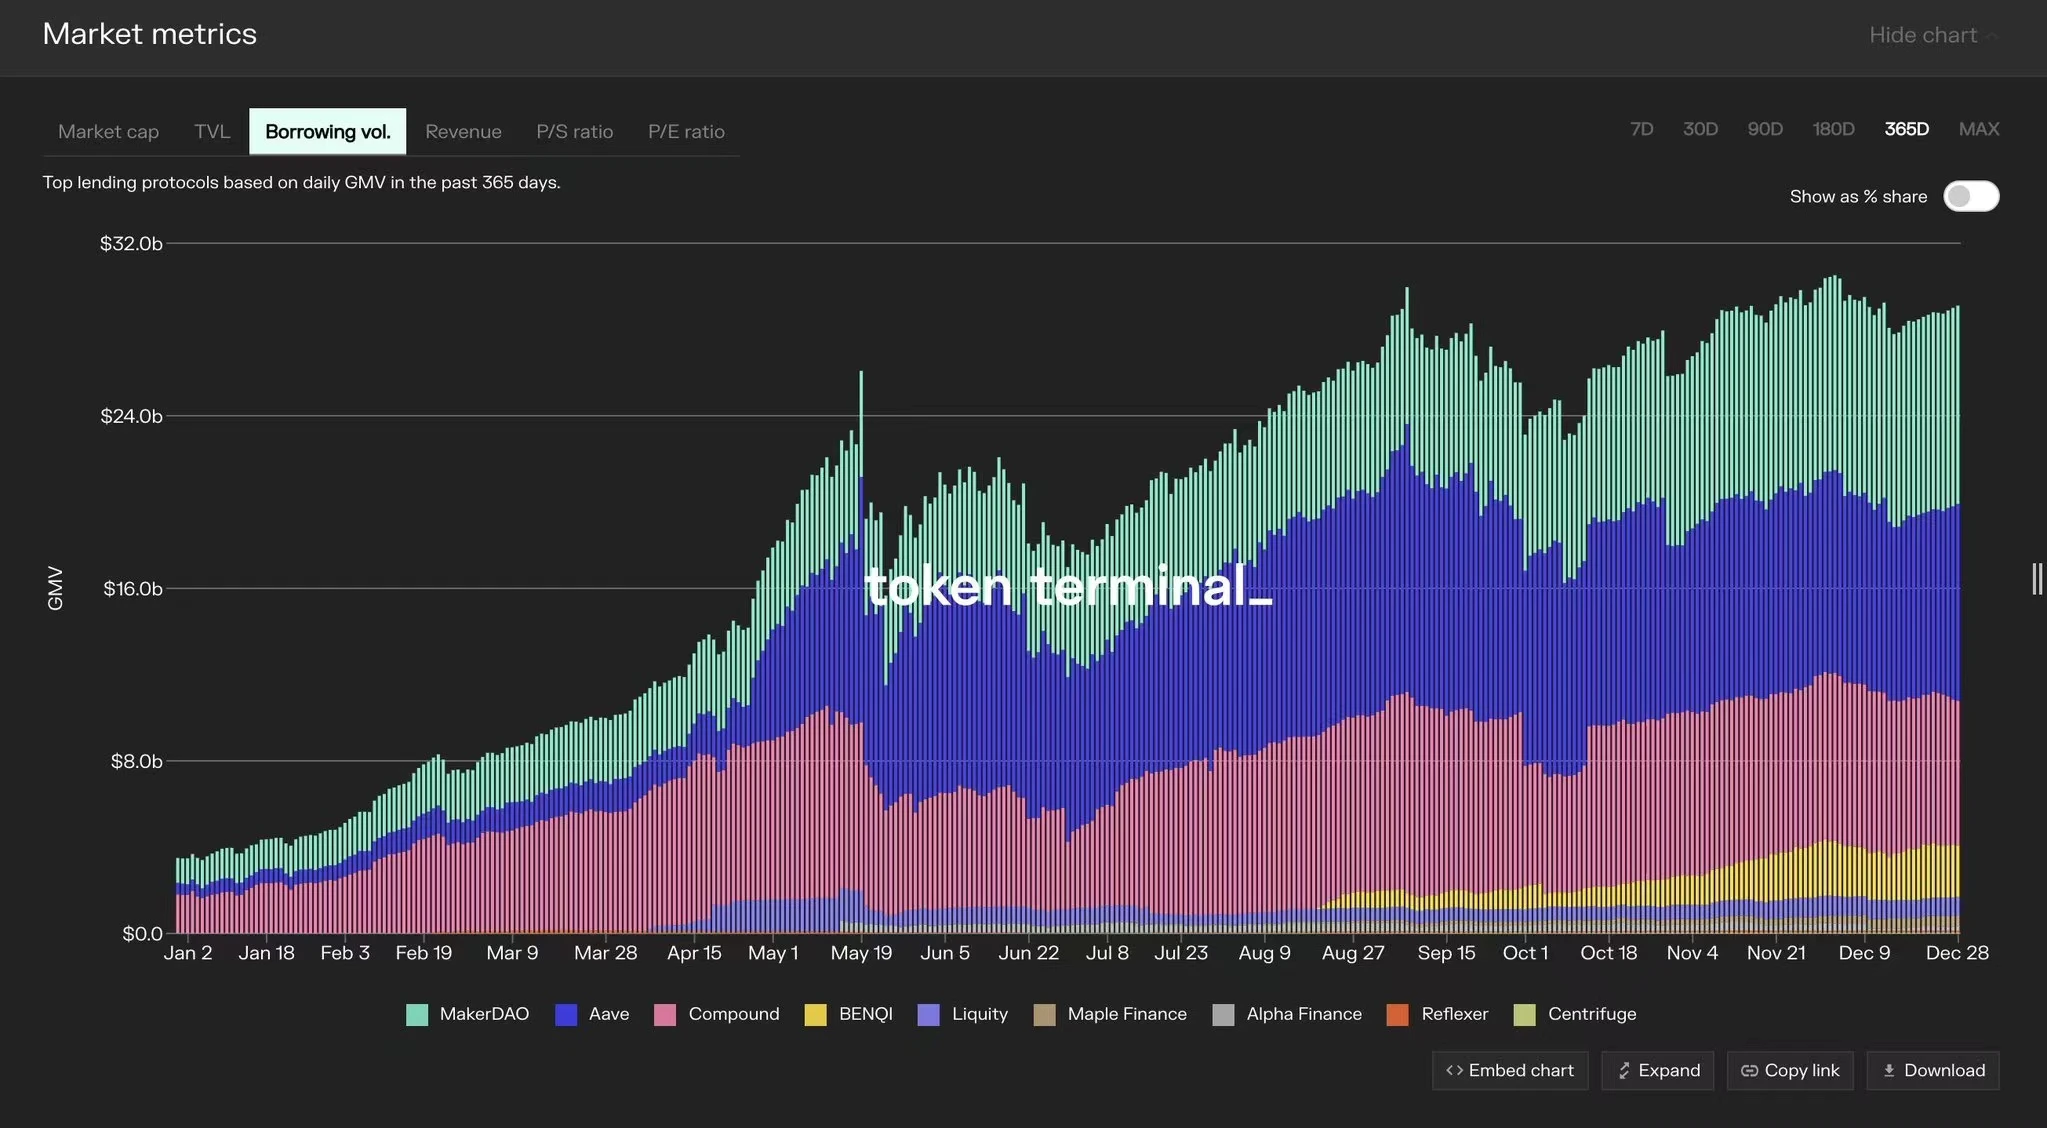Click the Copy link icon
This screenshot has height=1128, width=2047.
tap(1747, 1070)
